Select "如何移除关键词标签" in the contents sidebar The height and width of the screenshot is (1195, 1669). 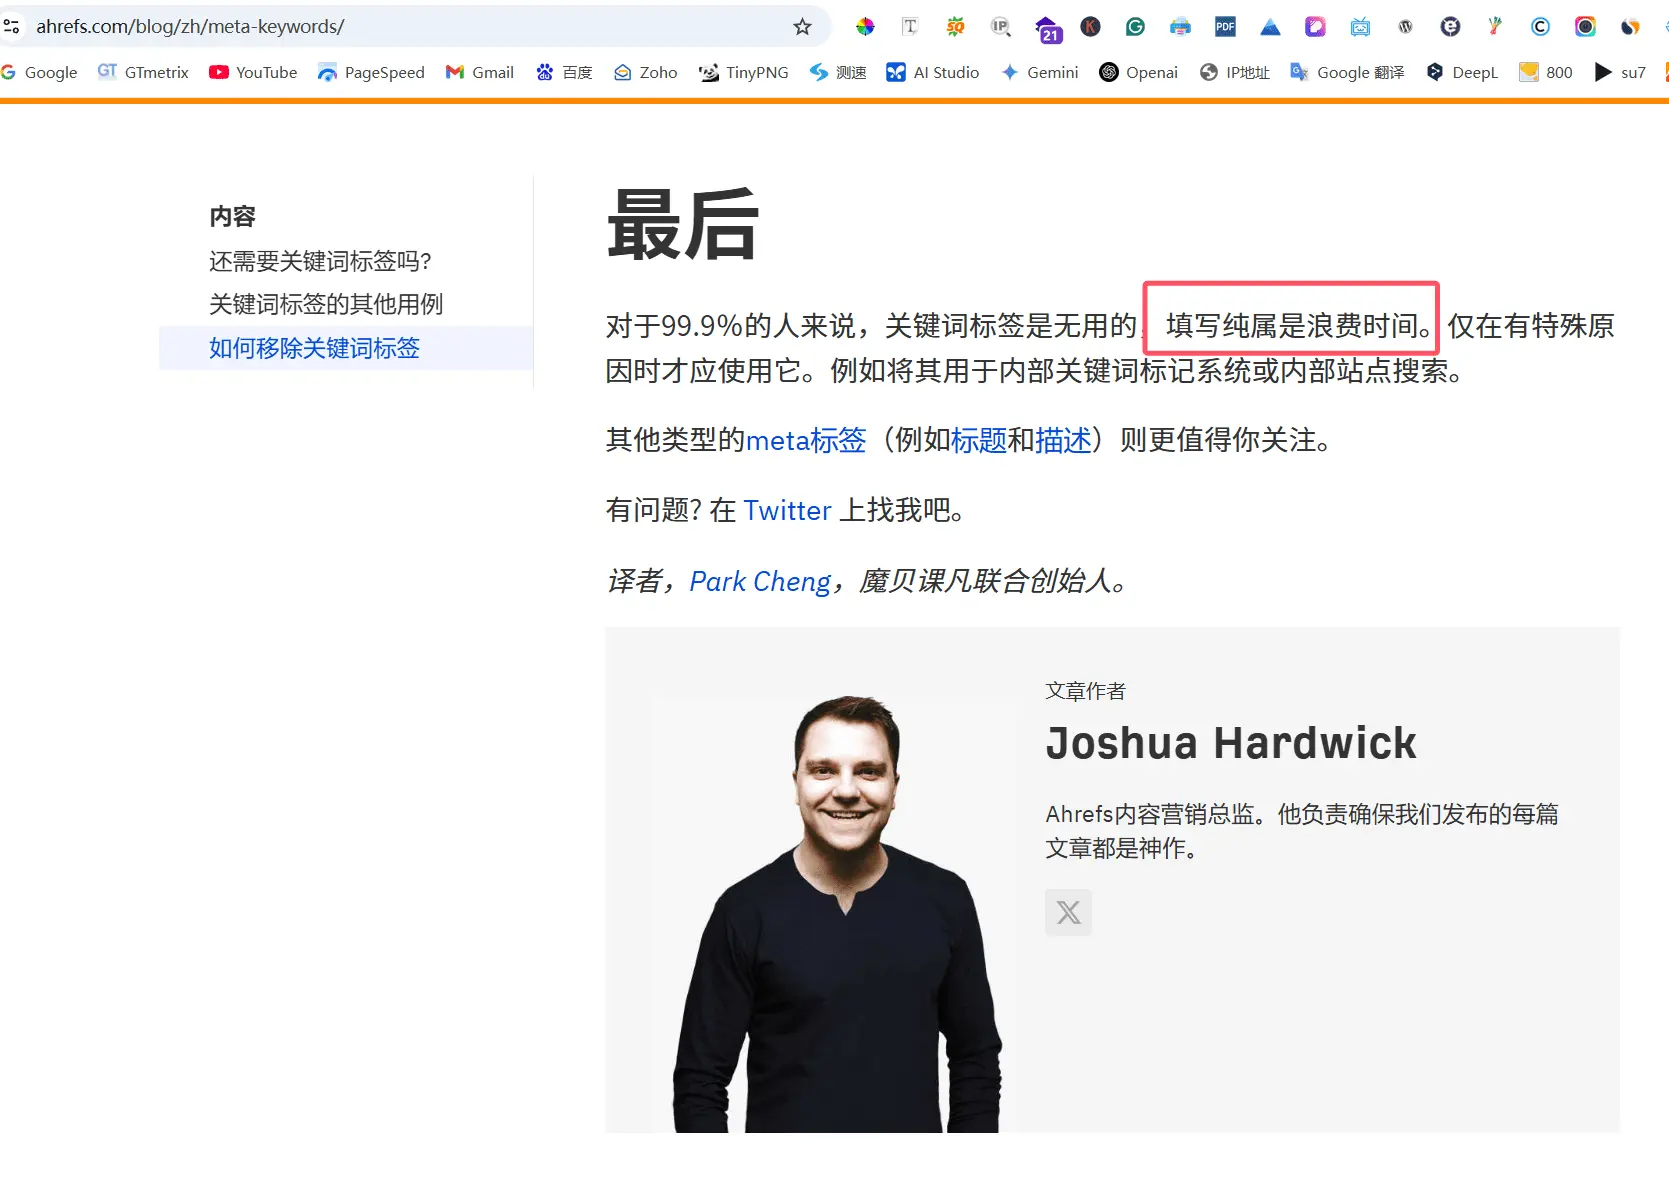pyautogui.click(x=314, y=348)
